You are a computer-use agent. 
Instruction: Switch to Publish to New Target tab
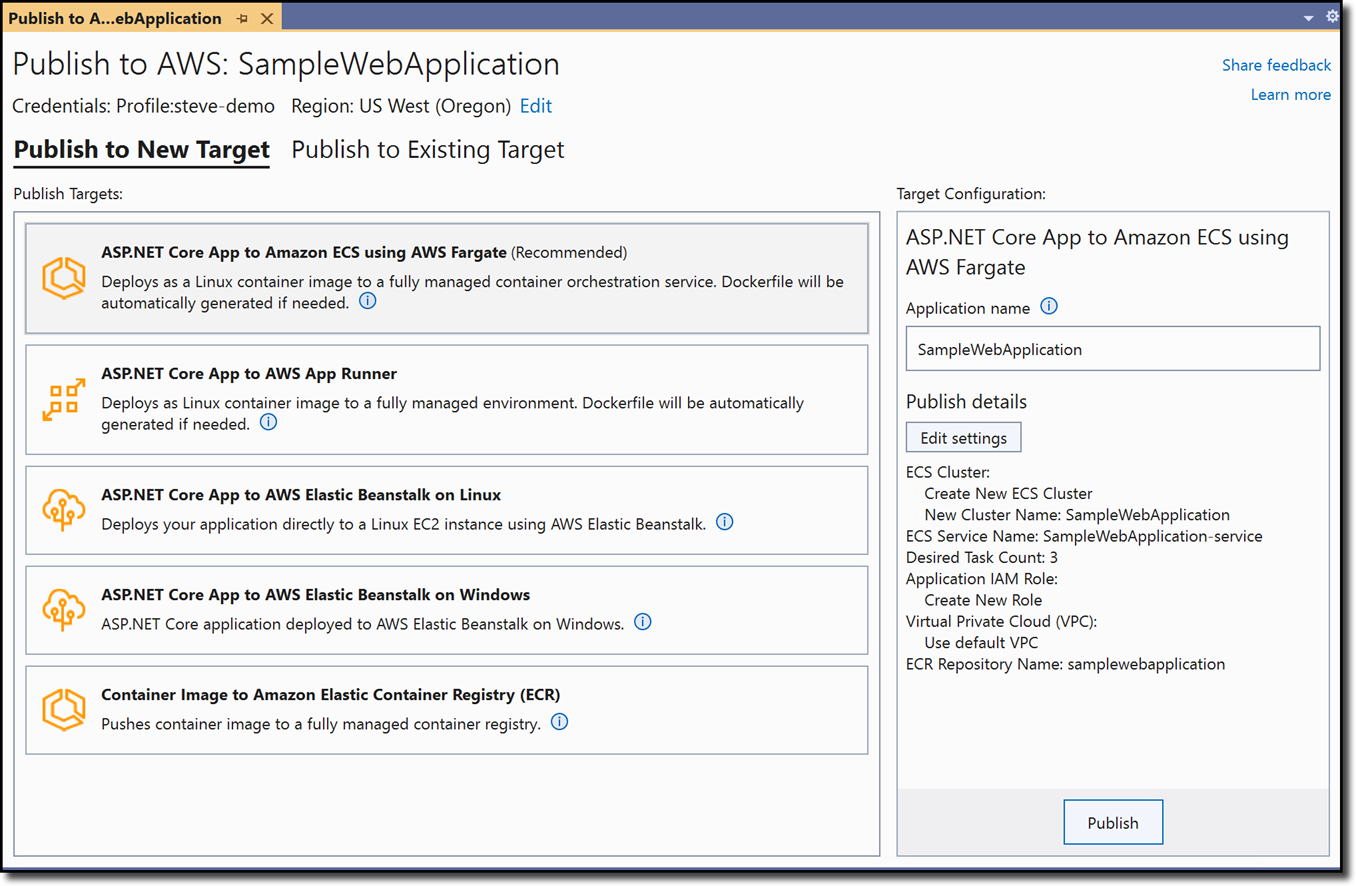[x=142, y=150]
